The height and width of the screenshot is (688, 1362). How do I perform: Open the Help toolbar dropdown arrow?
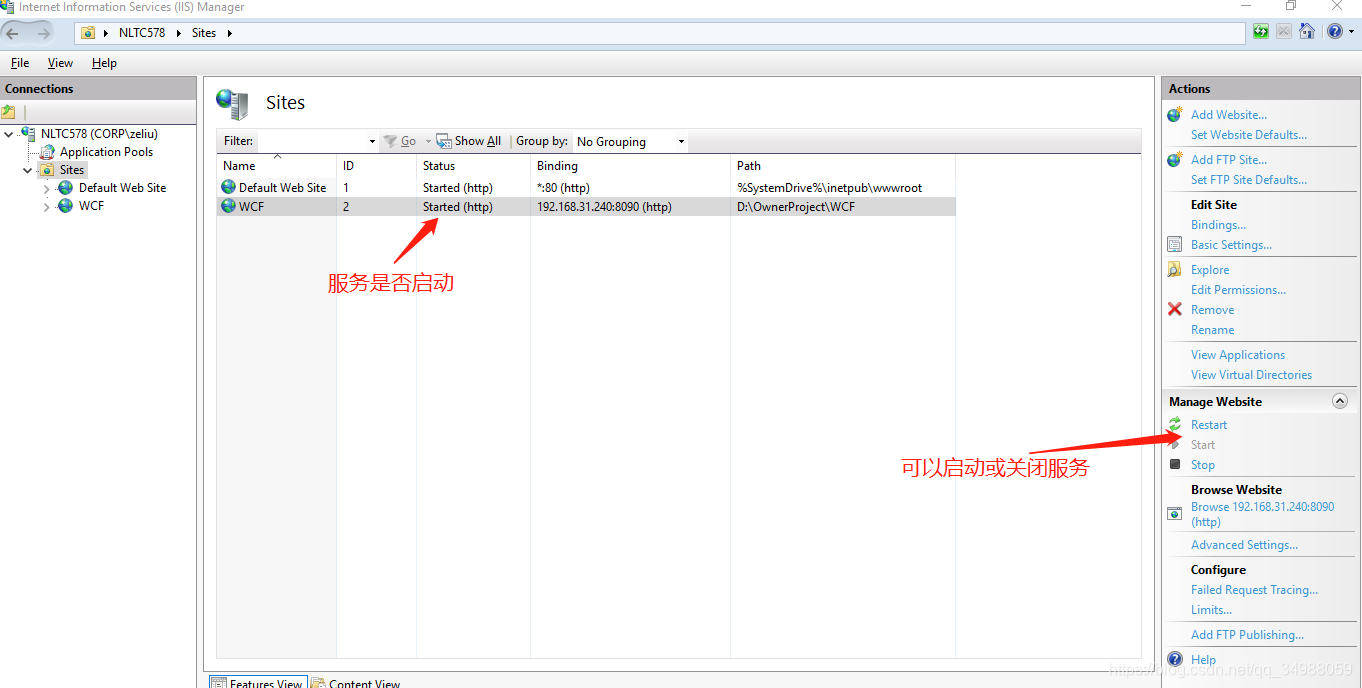click(x=1350, y=32)
